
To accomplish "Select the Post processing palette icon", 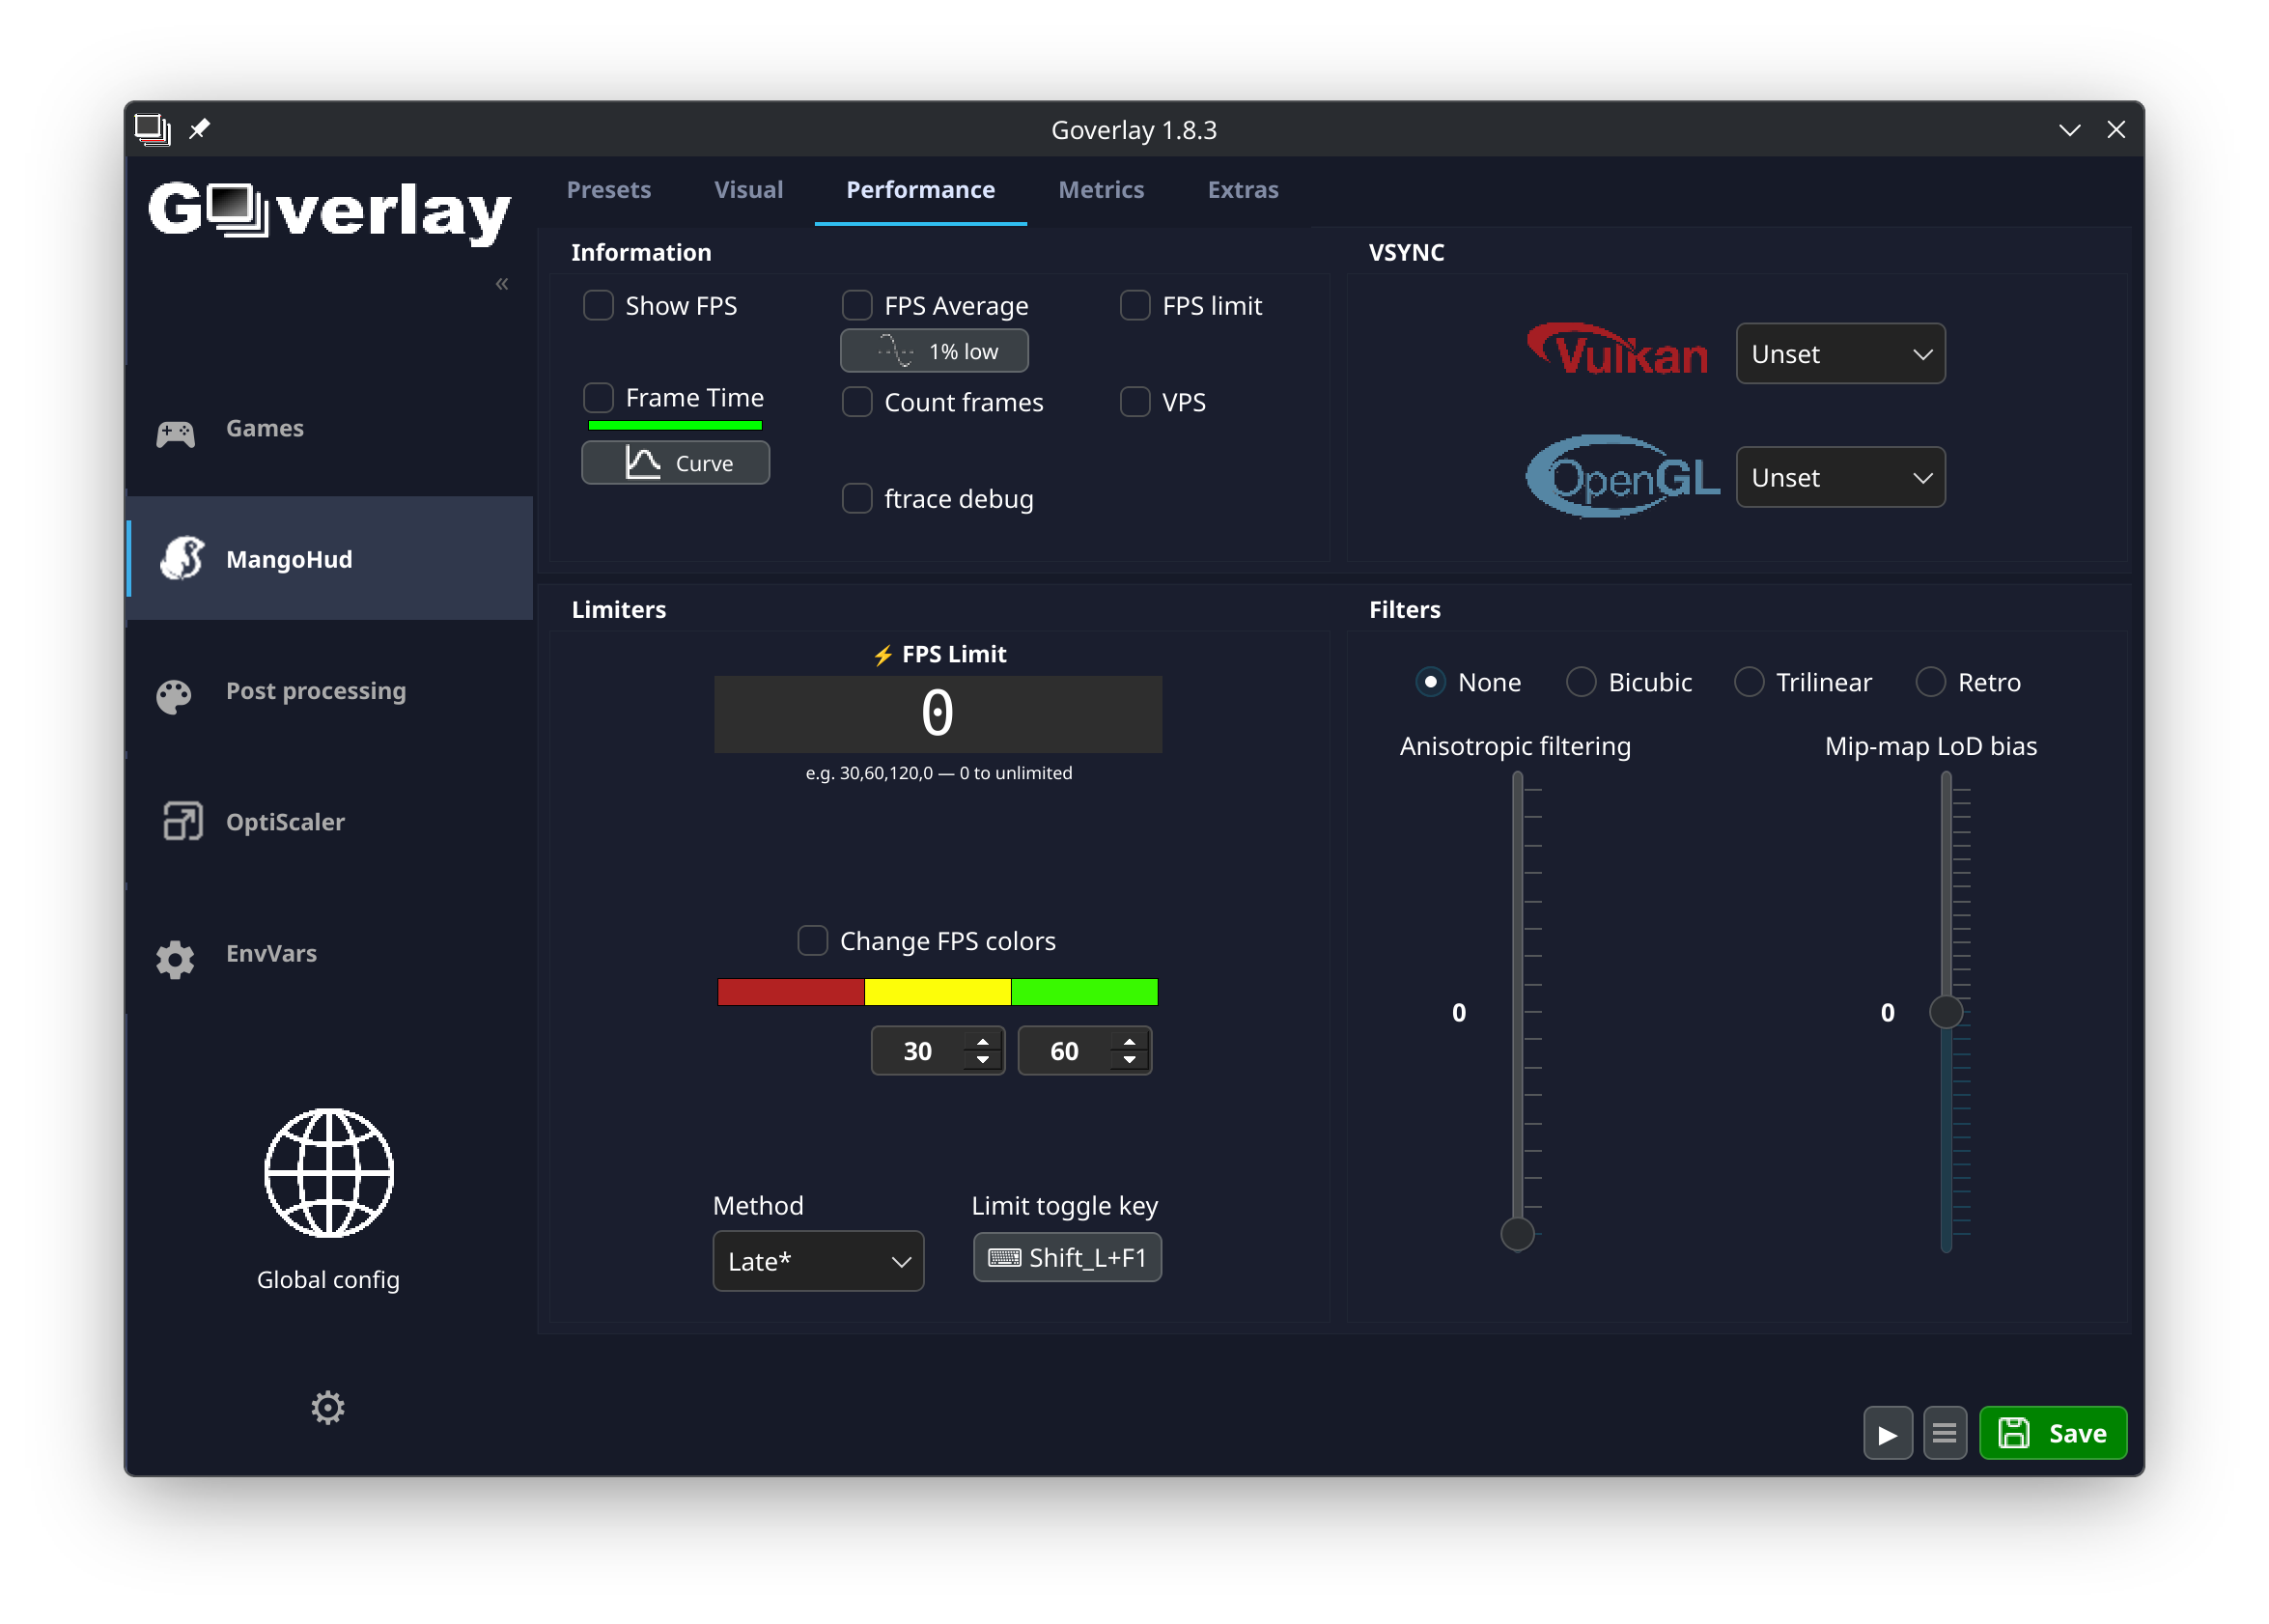I will (x=174, y=695).
